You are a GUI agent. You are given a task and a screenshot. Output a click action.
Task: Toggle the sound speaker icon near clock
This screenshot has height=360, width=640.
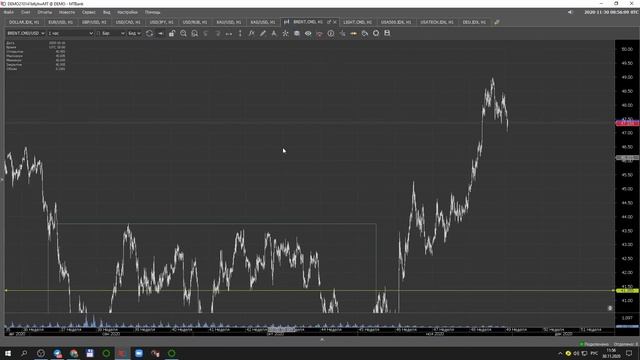(570, 12)
